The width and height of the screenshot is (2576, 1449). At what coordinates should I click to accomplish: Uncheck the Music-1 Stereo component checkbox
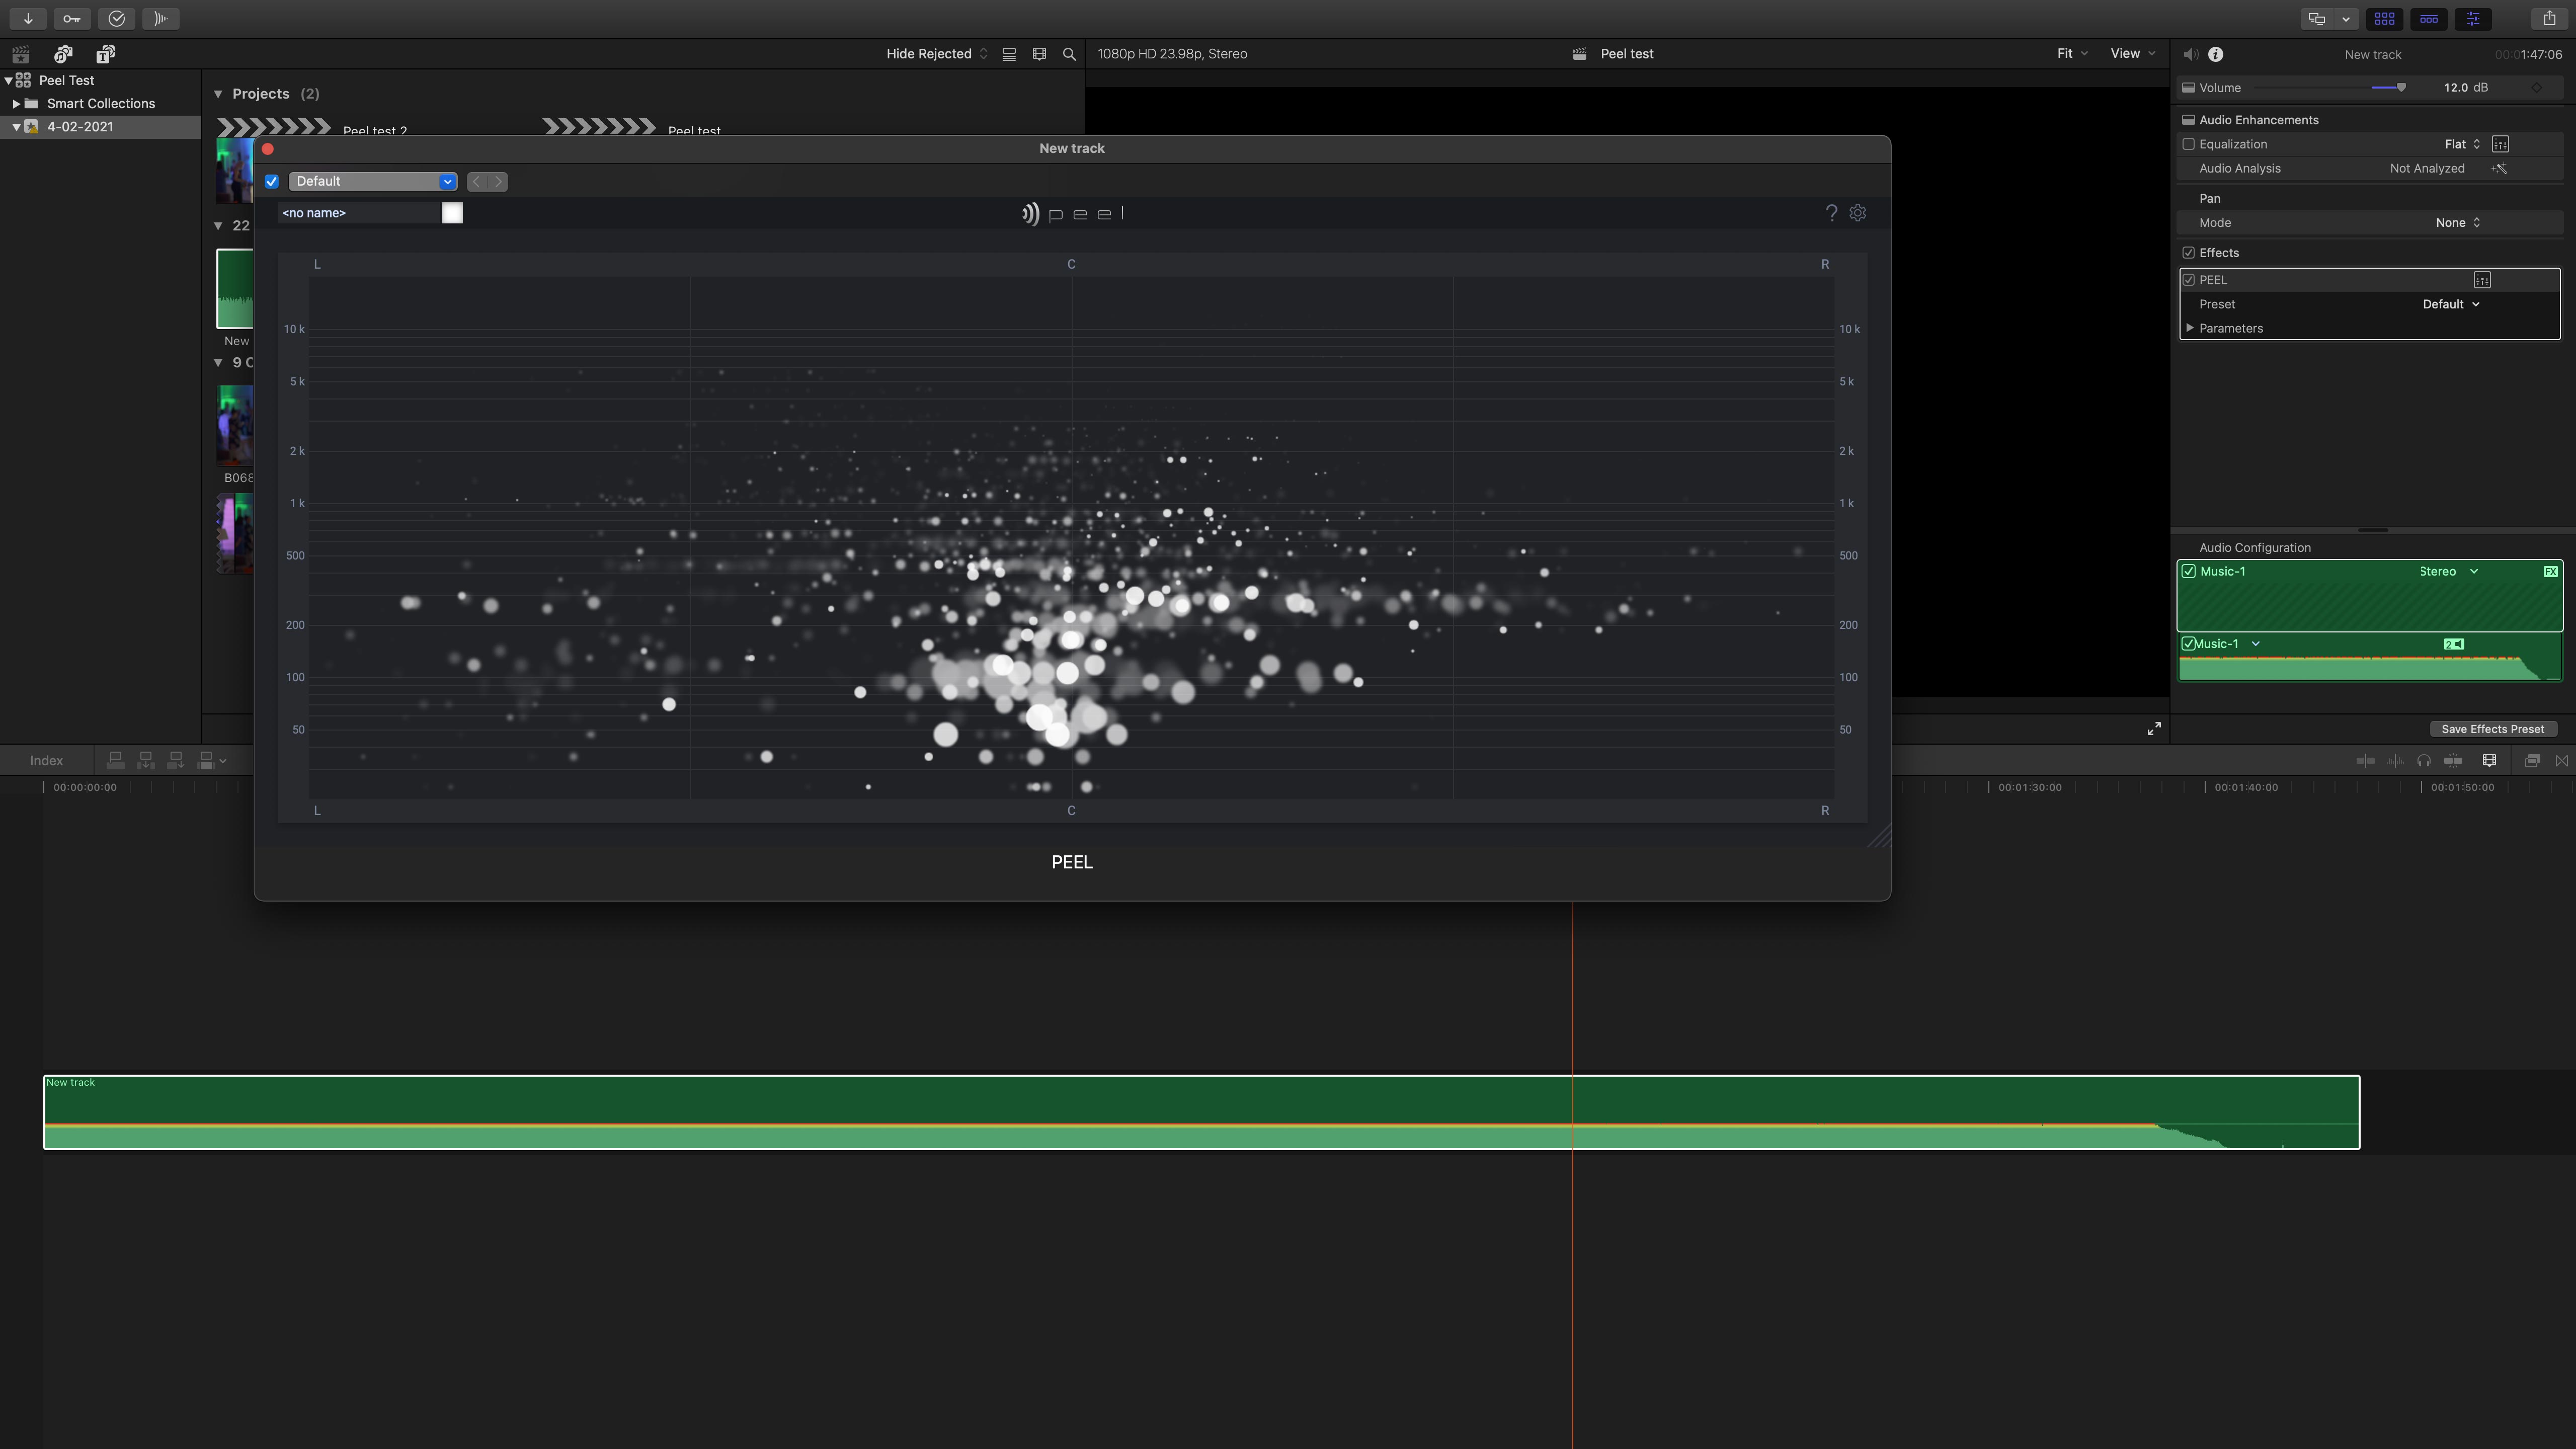coord(2189,571)
